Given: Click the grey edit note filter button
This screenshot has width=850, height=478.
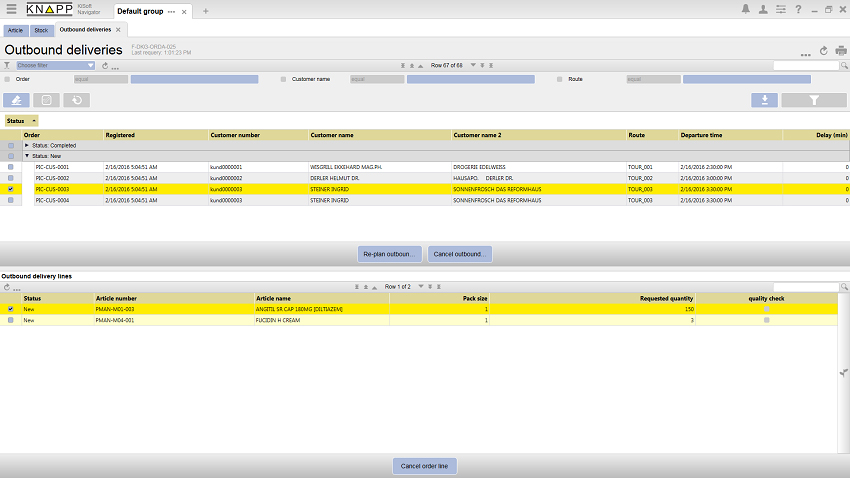Looking at the screenshot, I should (46, 100).
